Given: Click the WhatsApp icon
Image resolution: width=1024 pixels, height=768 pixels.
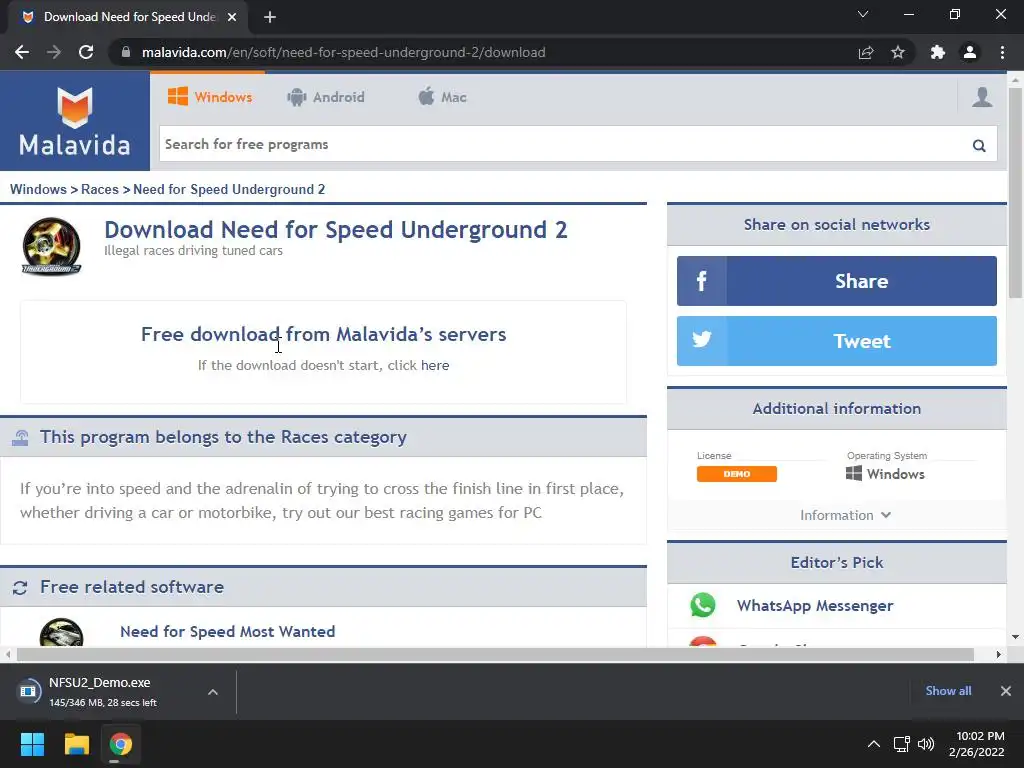Looking at the screenshot, I should [x=703, y=605].
